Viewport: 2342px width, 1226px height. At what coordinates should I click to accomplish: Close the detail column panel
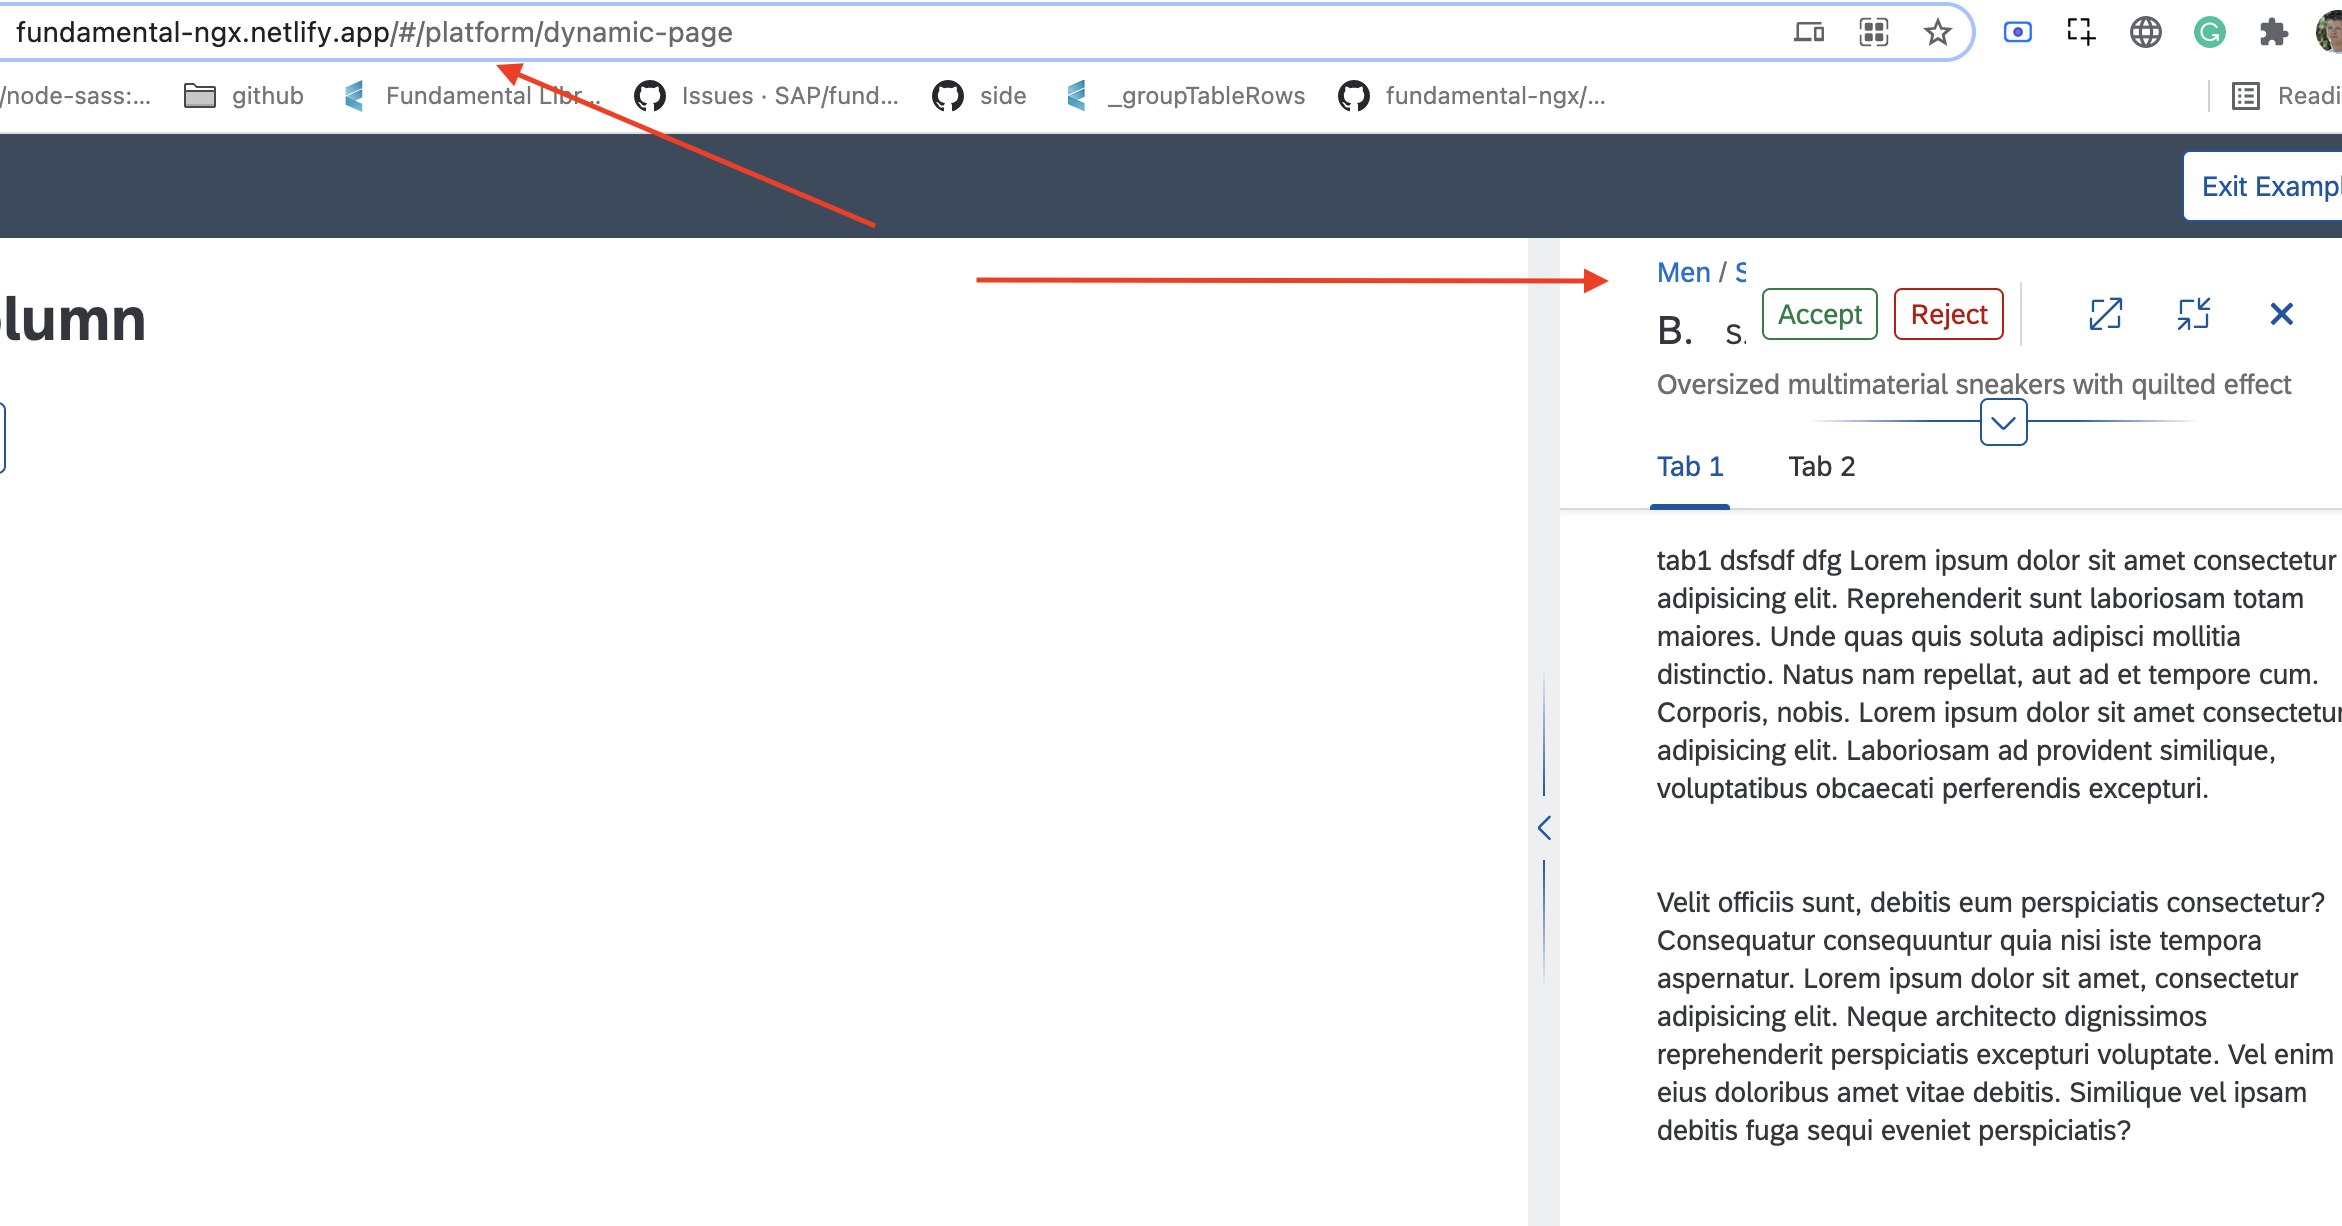tap(2282, 314)
